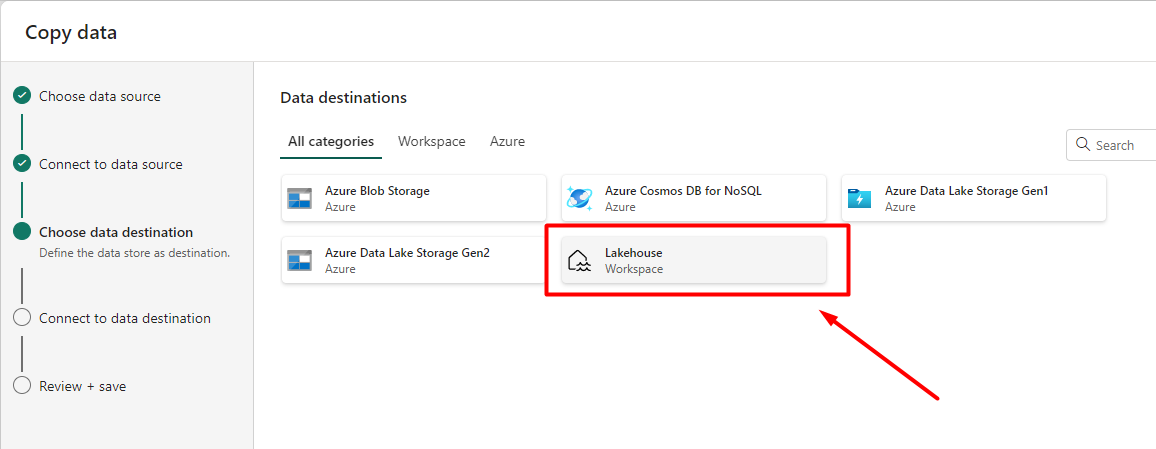
Task: Go back to the Choose data source step
Action: click(x=99, y=96)
